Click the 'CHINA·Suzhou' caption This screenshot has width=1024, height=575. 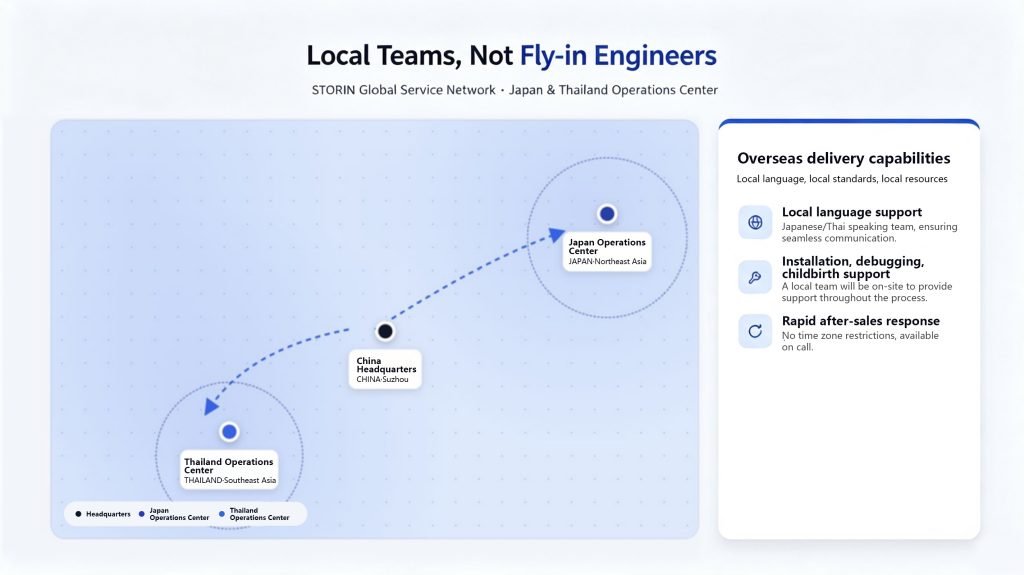click(x=382, y=380)
